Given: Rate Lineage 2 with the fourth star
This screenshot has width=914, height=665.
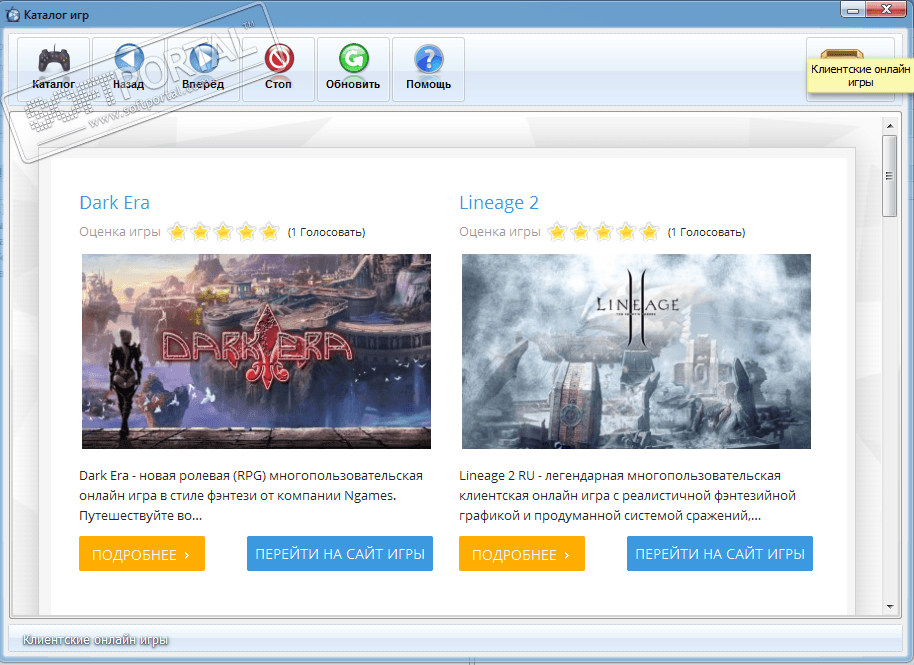Looking at the screenshot, I should (x=626, y=232).
